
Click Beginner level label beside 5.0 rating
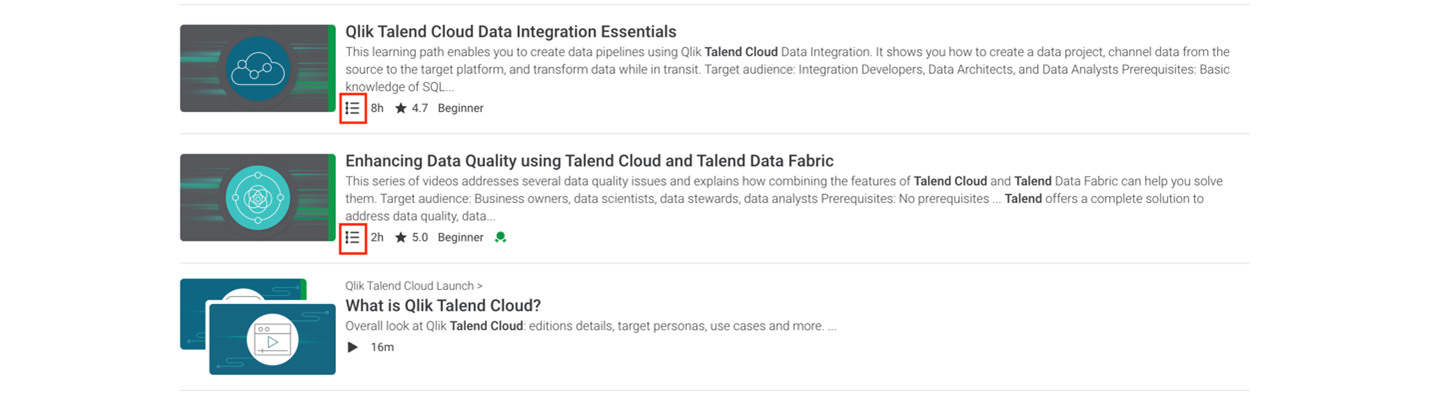point(460,237)
